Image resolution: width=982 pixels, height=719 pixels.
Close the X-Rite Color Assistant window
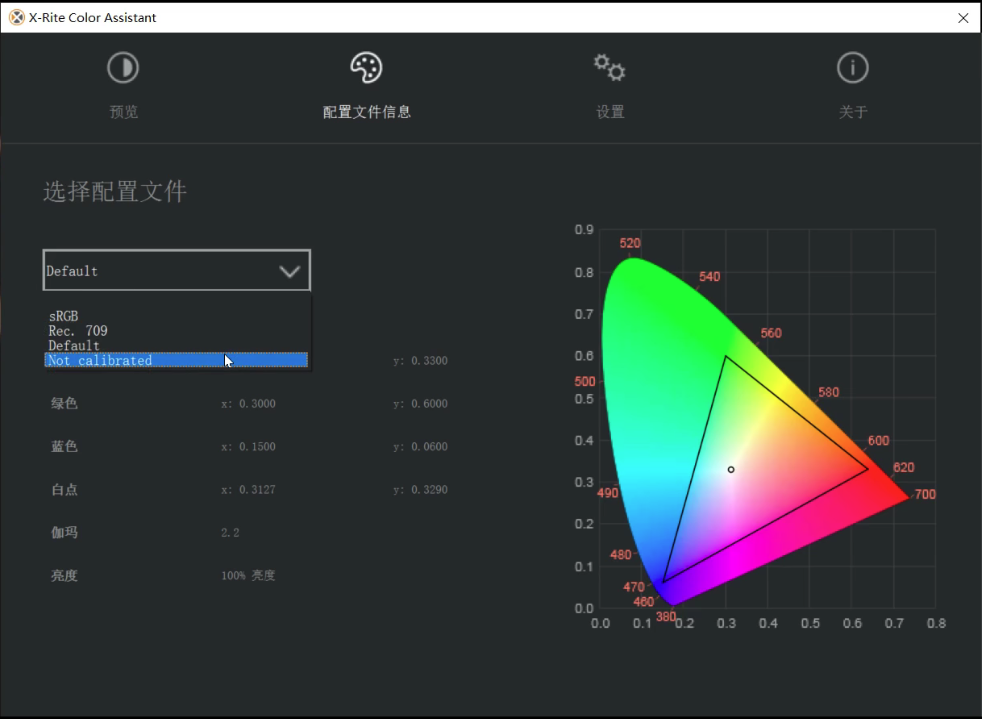963,17
